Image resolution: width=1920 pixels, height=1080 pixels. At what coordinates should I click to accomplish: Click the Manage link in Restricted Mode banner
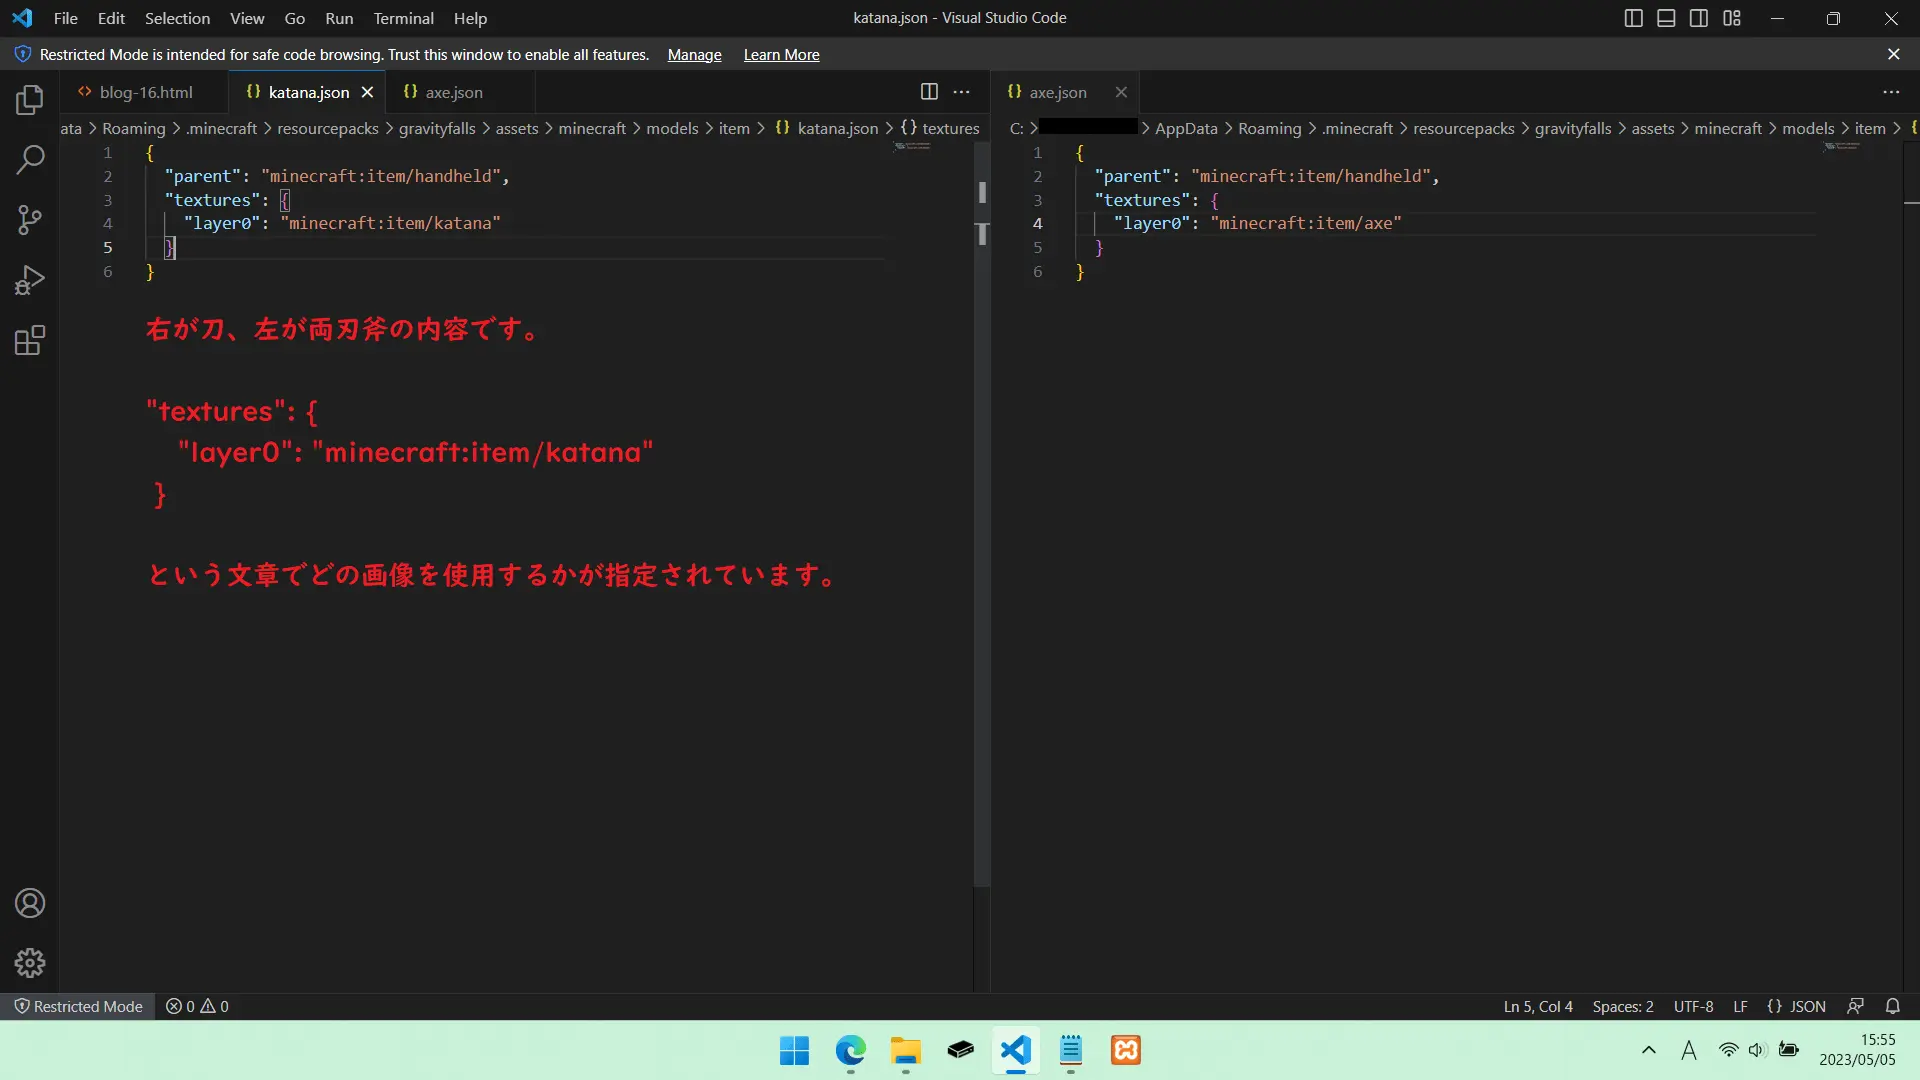(x=694, y=55)
